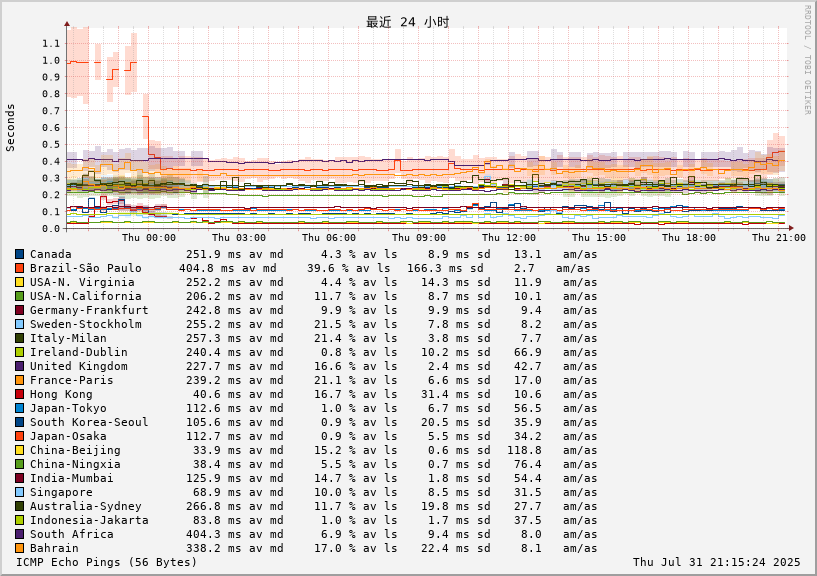Click the 'Thu 00:00' time axis label
The image size is (817, 576).
tap(149, 238)
